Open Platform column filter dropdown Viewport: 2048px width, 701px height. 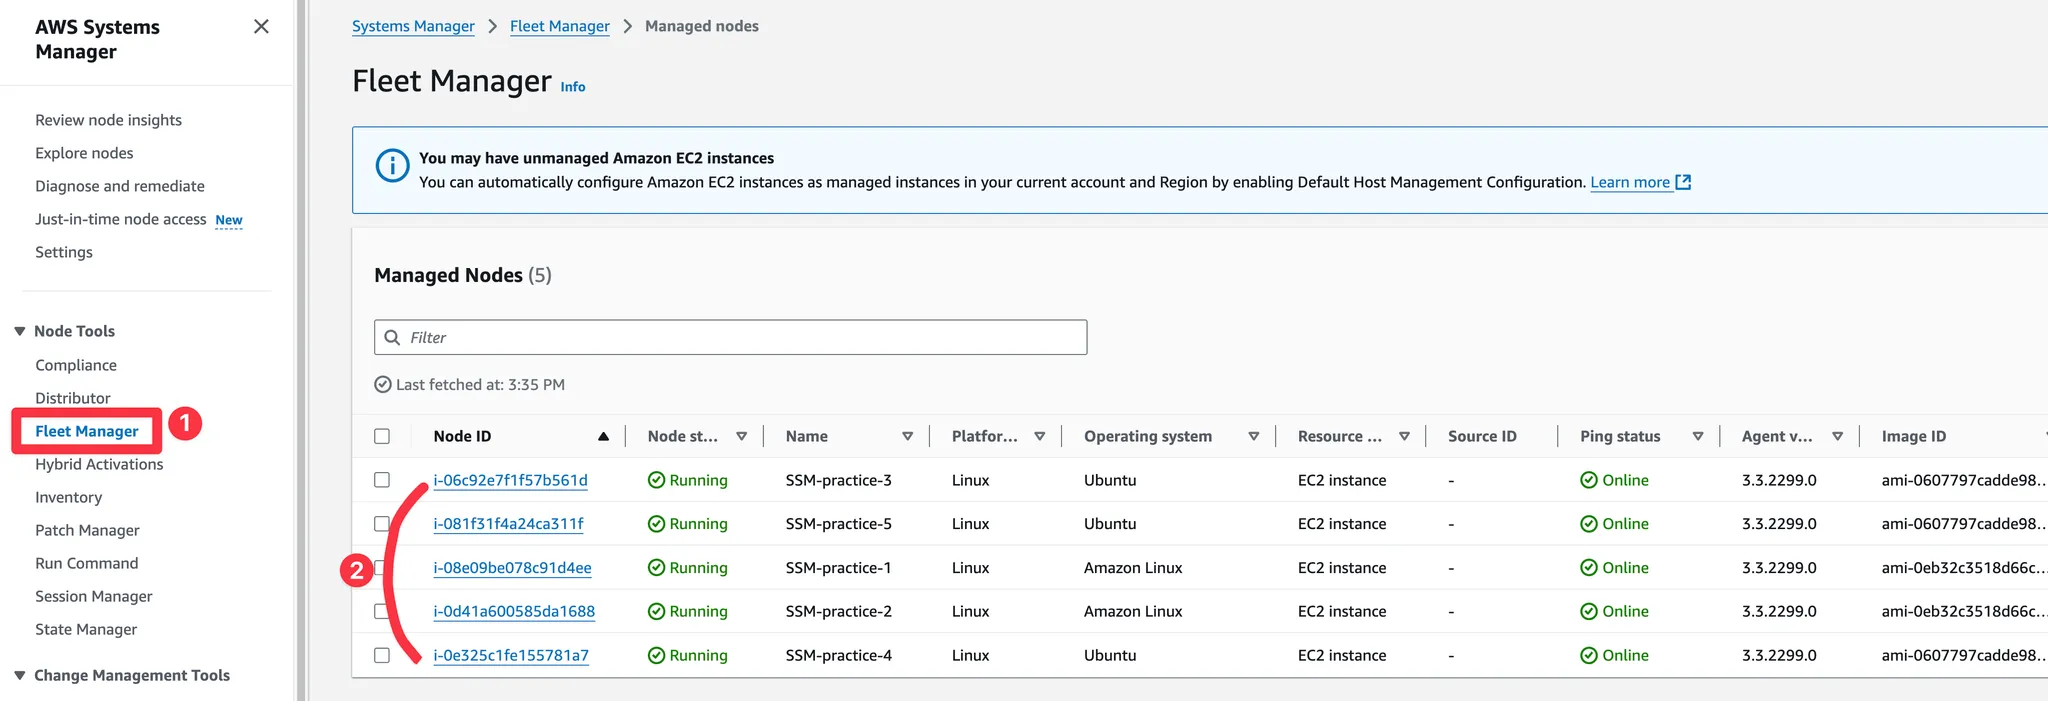1040,436
